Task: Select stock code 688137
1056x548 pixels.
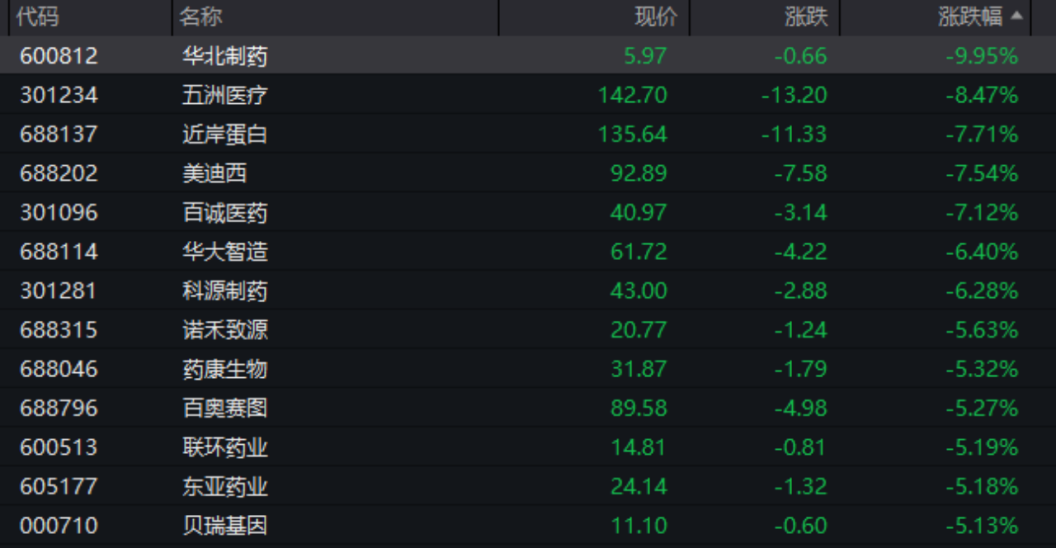Action: coord(59,134)
